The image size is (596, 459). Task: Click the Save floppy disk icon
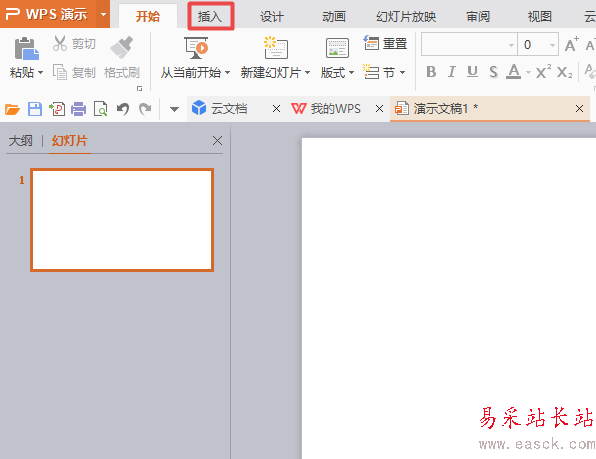coord(35,109)
